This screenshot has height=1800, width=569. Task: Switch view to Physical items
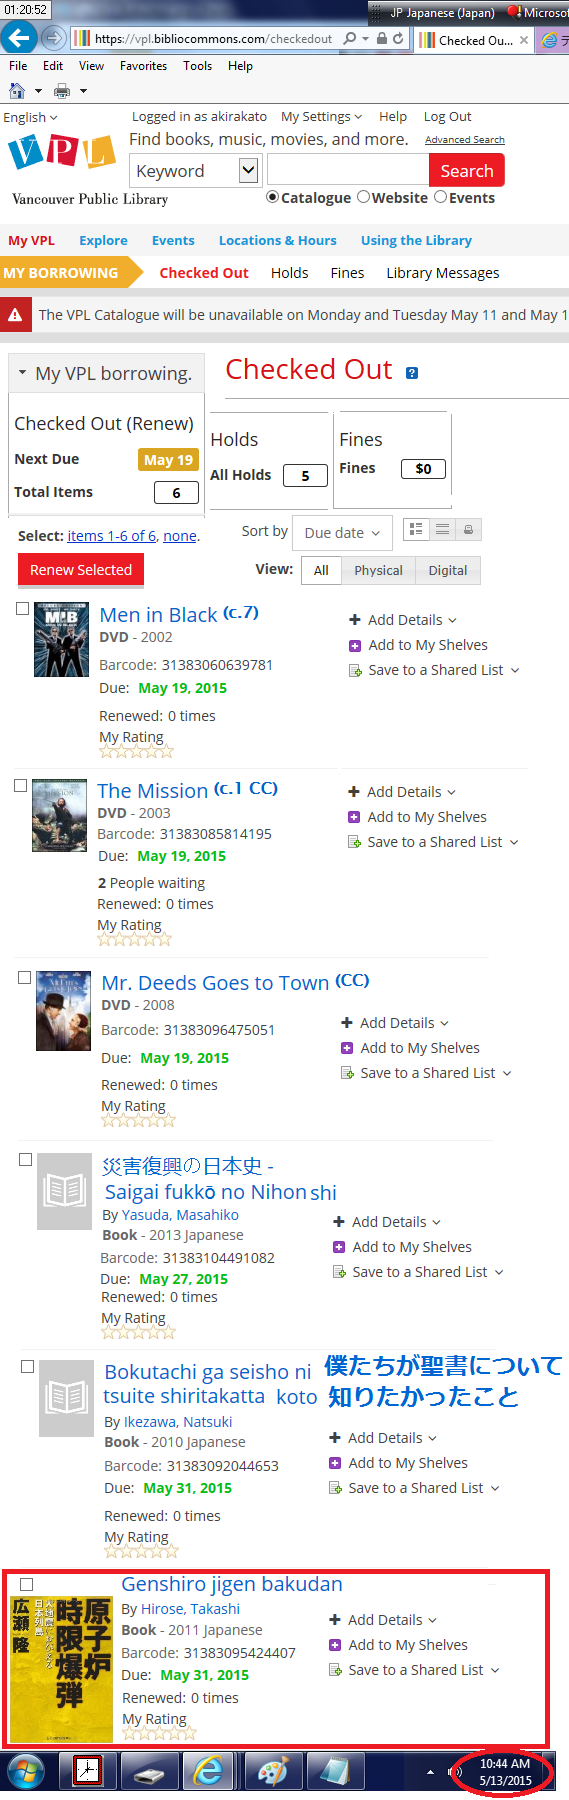(378, 570)
